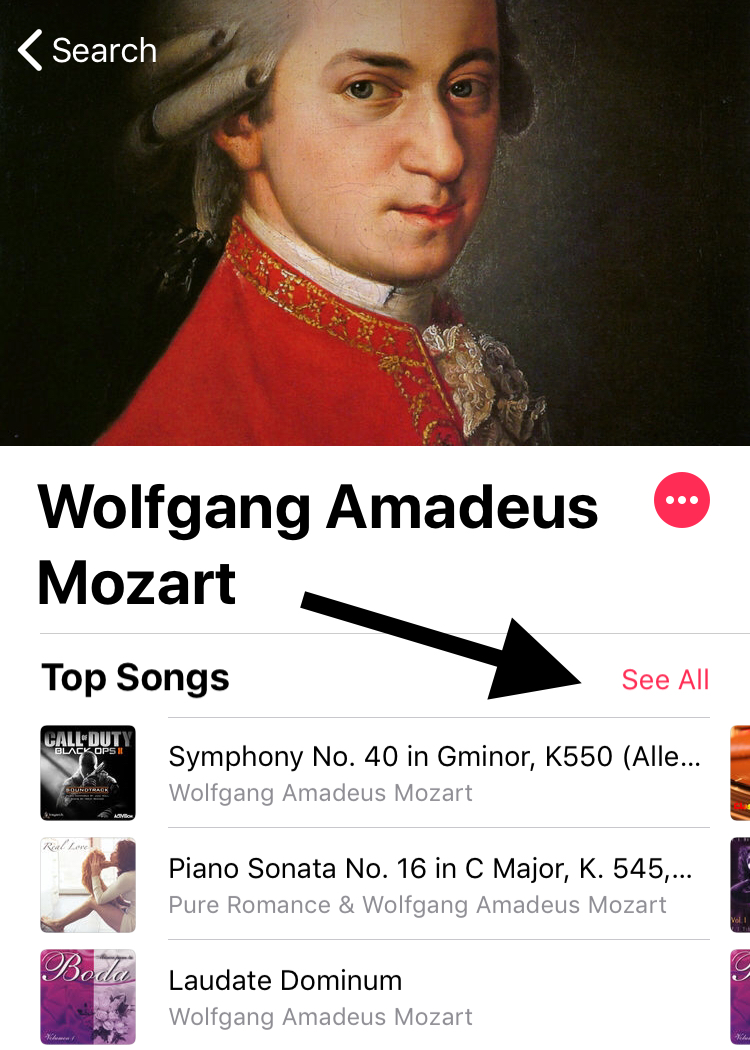Tap See All for Top Songs
Viewport: 750px width, 1050px height.
coord(665,680)
